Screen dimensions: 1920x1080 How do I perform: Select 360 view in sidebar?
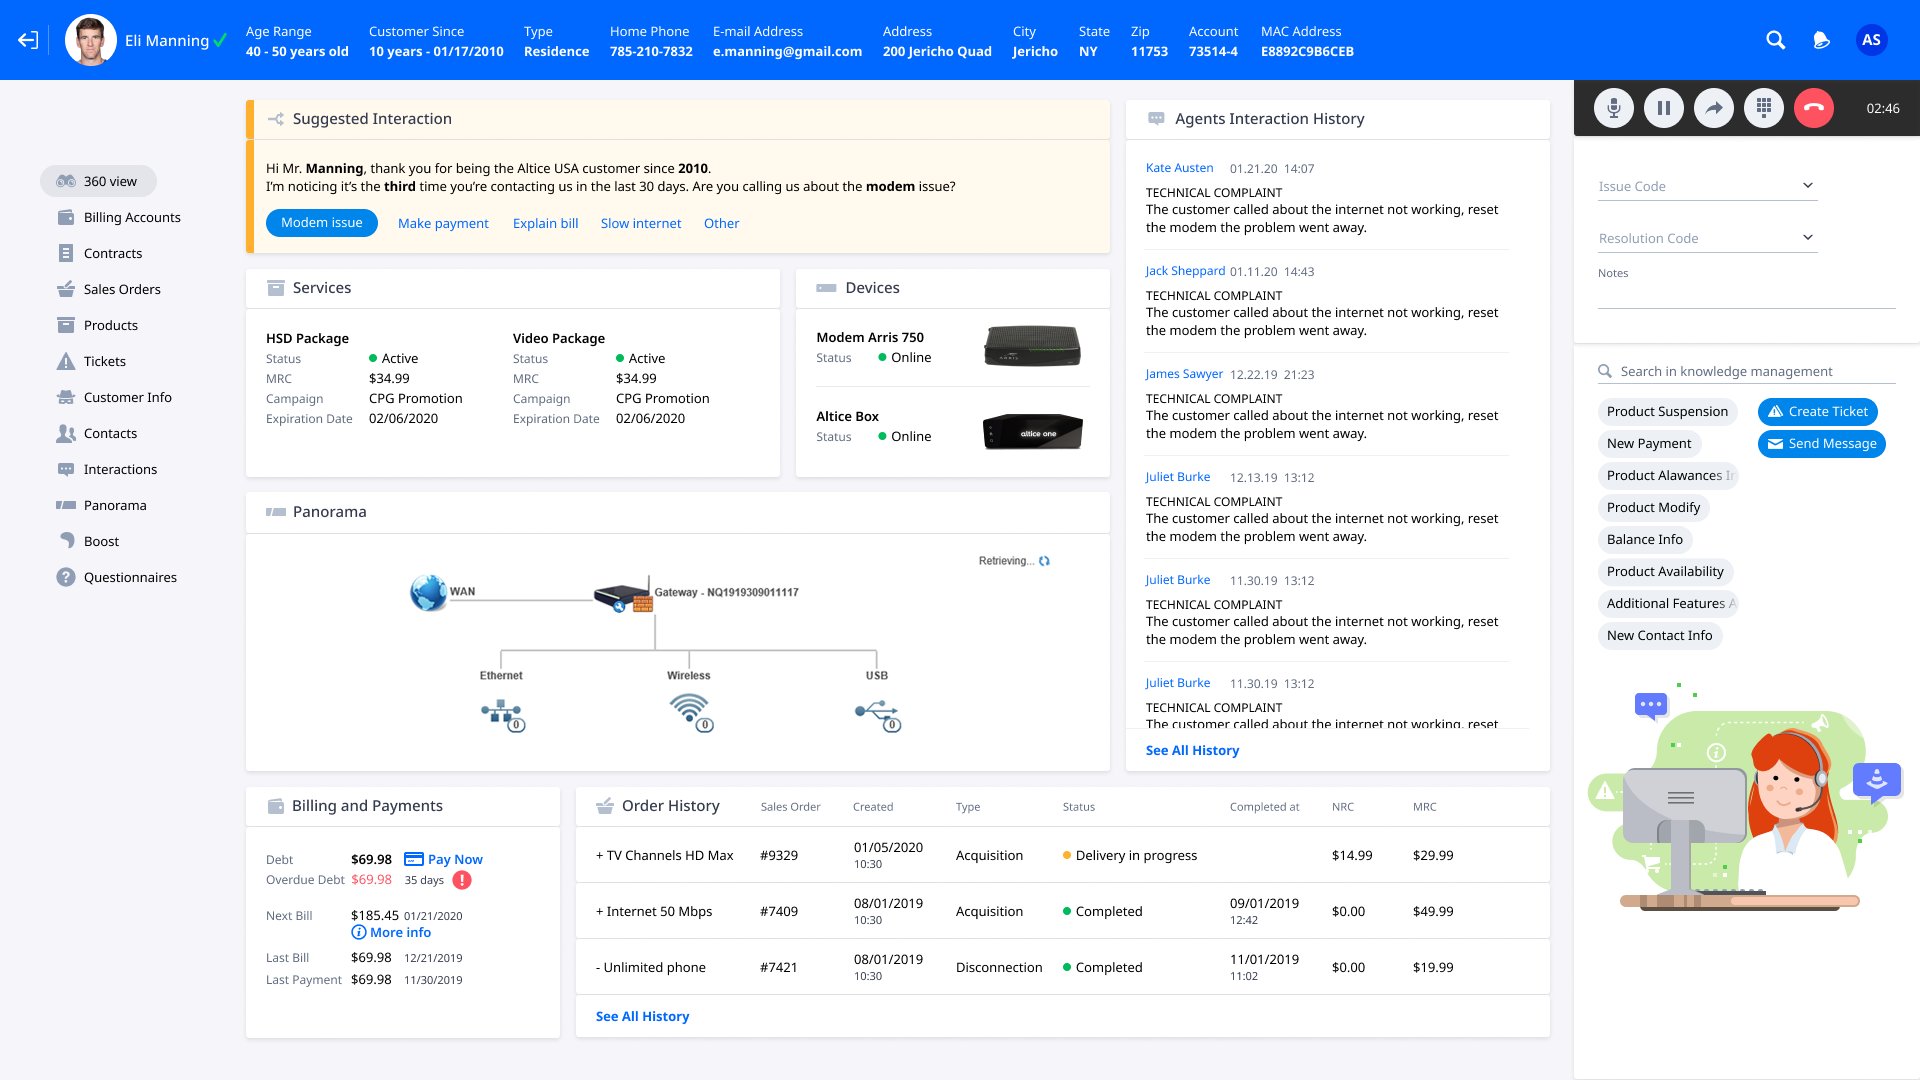98,181
